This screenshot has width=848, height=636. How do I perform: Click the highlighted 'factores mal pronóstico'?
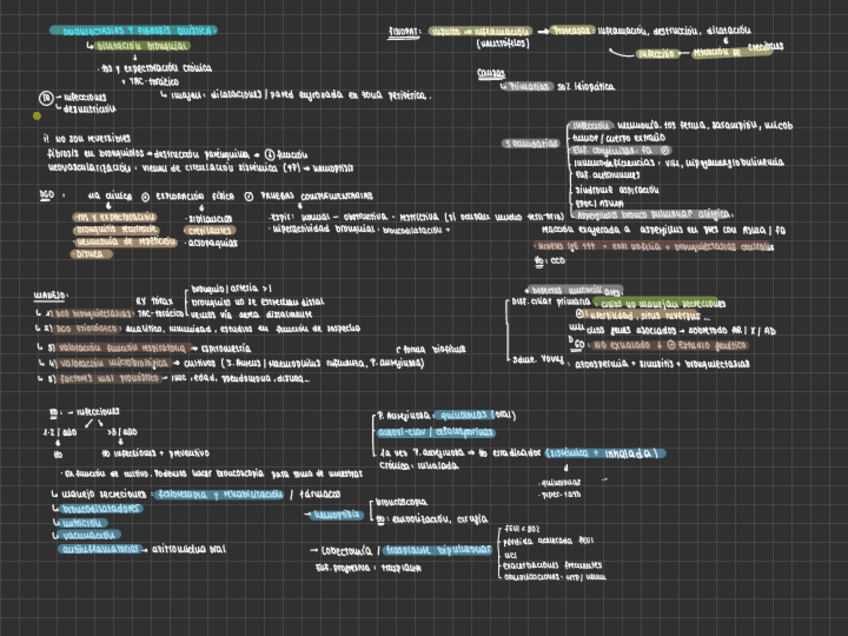coord(110,379)
